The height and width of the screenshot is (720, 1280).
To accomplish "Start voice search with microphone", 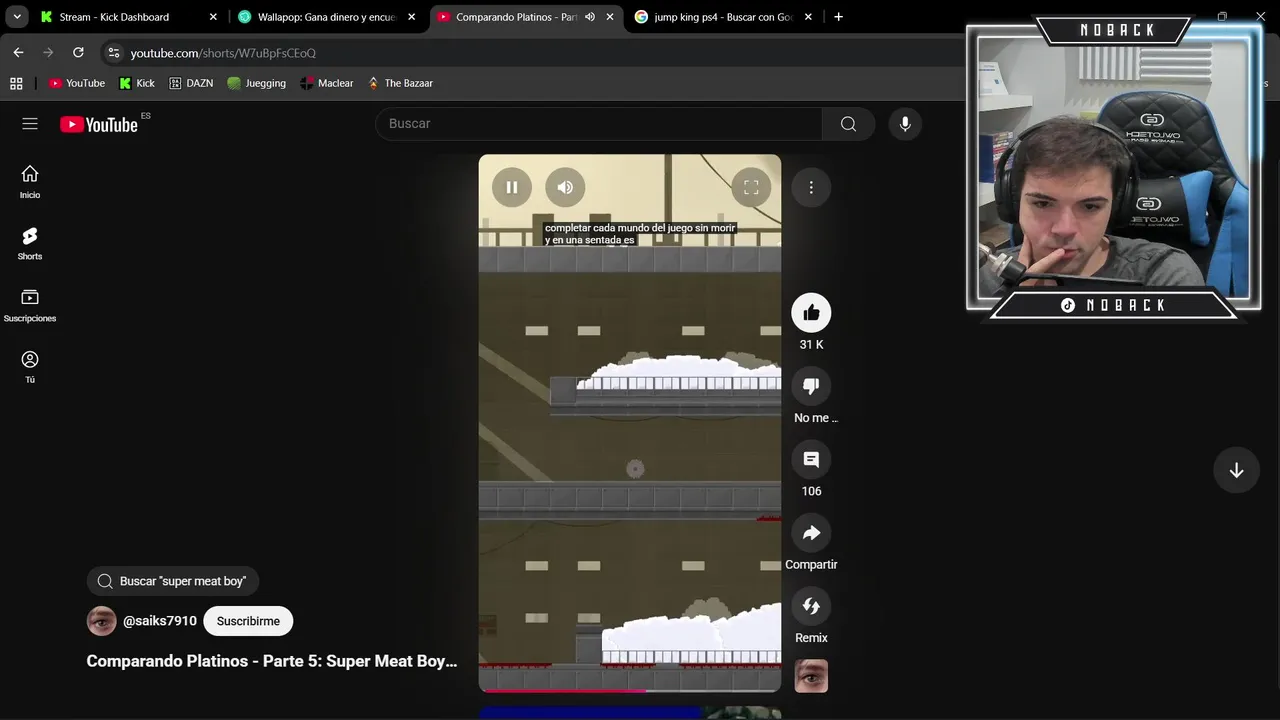I will click(x=905, y=124).
